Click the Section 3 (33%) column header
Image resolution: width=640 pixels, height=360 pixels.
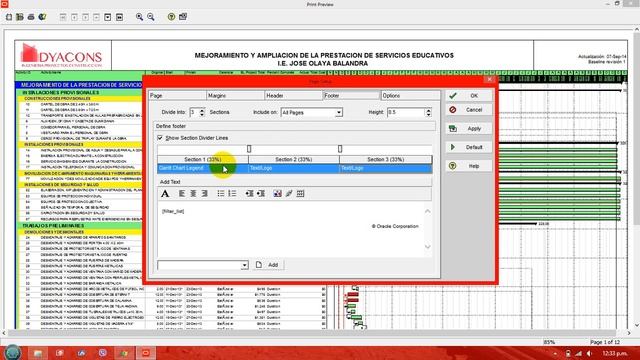(386, 160)
